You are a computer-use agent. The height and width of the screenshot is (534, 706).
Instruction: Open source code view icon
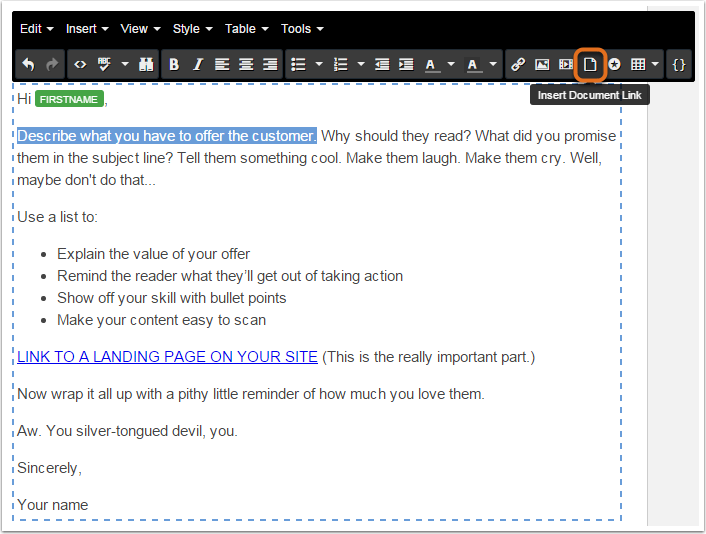tap(80, 65)
